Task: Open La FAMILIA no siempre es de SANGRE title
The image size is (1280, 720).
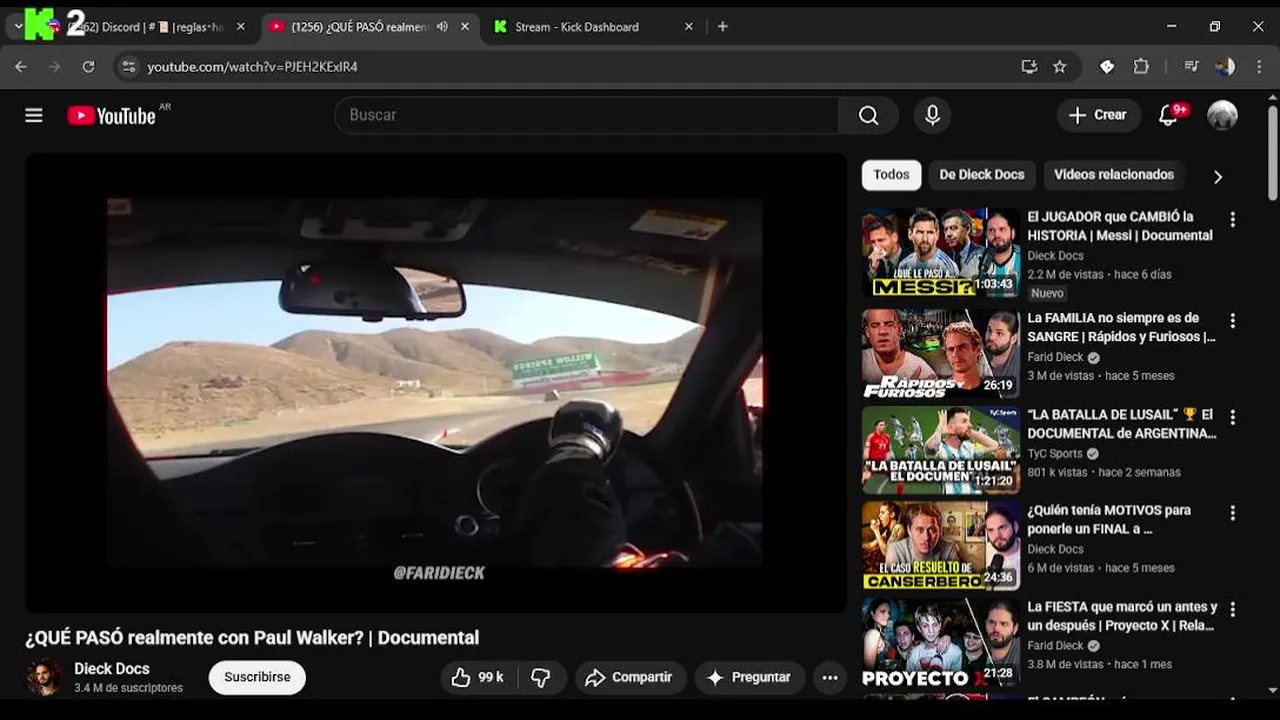Action: pos(1121,327)
